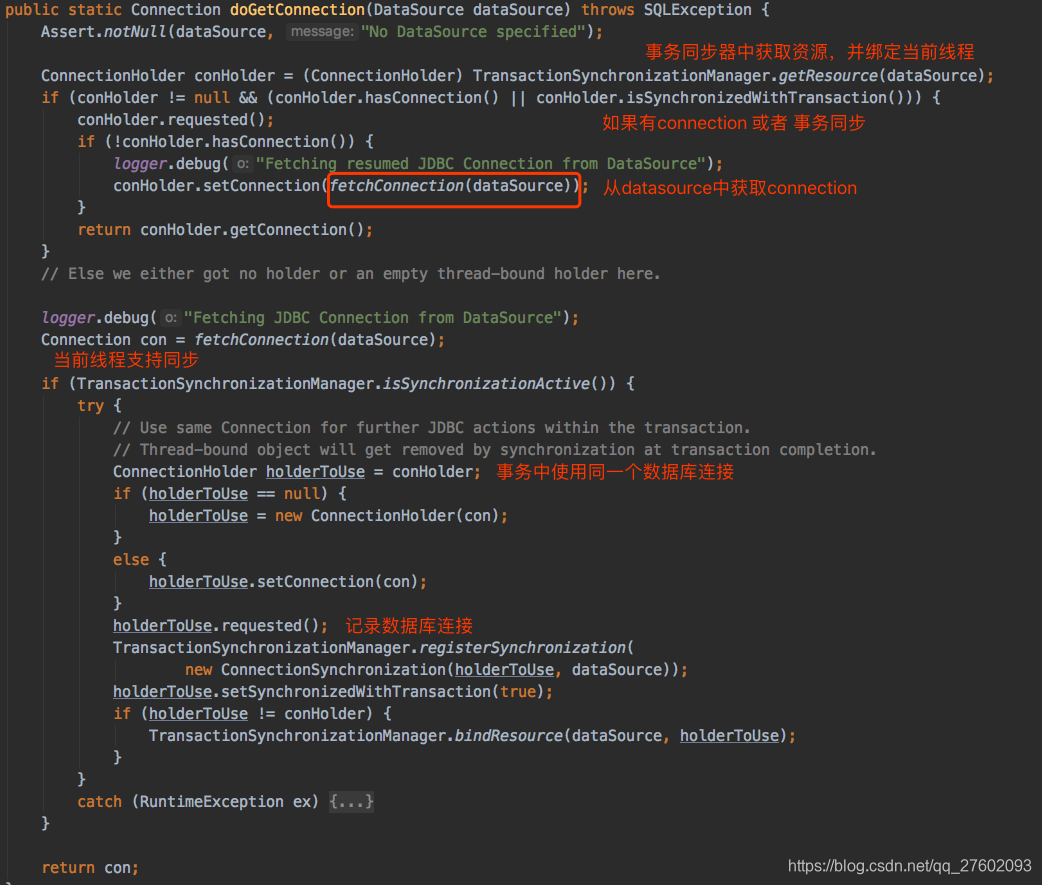This screenshot has width=1042, height=885.
Task: Click null in 'holderToUse == null'
Action: point(302,494)
